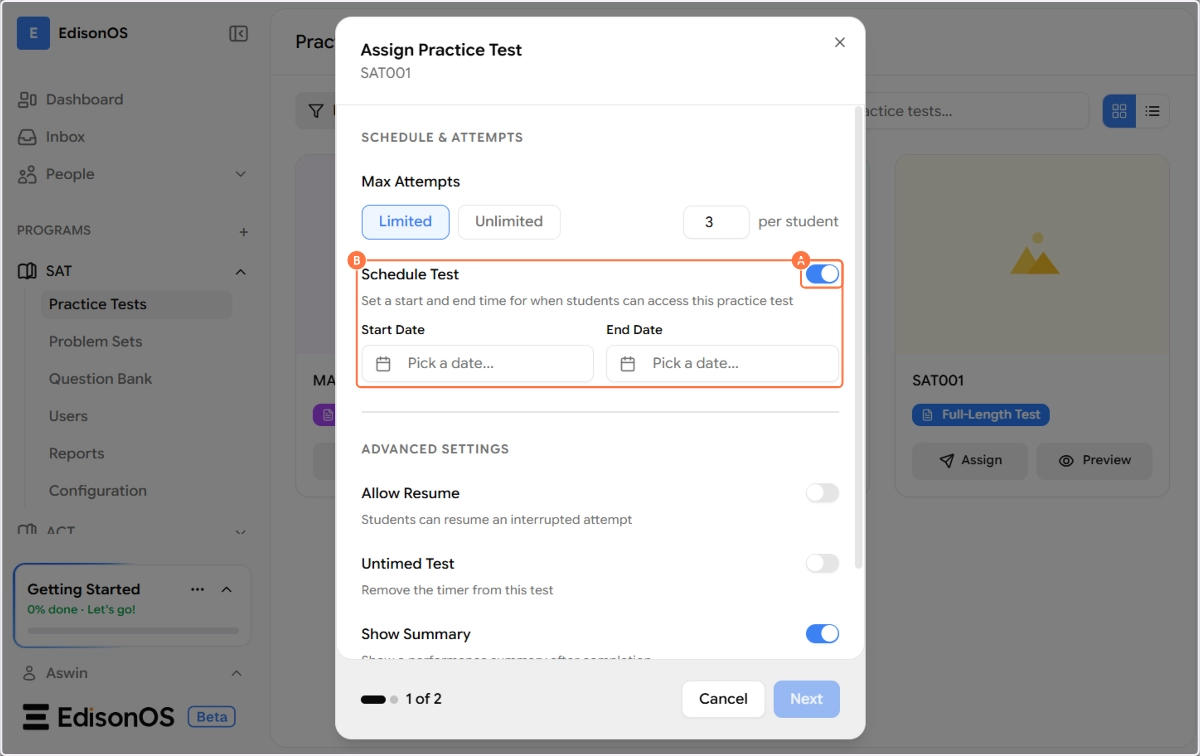Click the filter funnel icon

click(x=316, y=111)
